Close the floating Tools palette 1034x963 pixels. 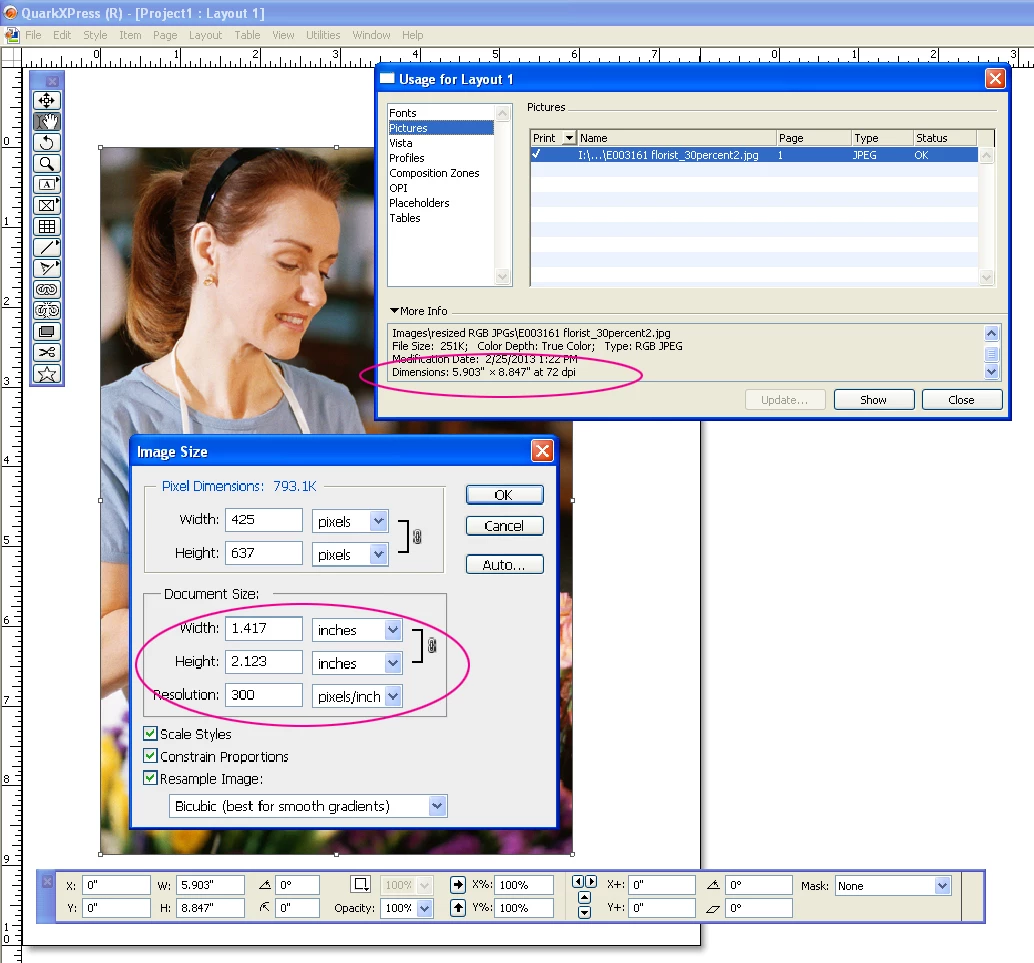coord(53,81)
